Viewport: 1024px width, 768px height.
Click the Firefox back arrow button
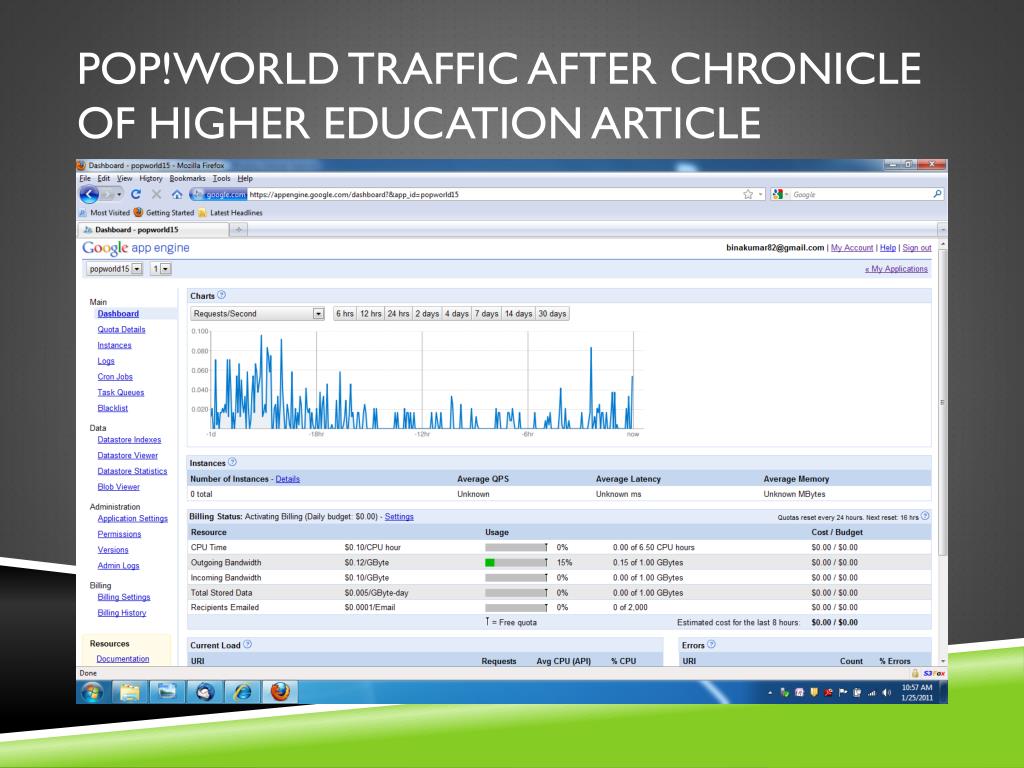pyautogui.click(x=89, y=194)
